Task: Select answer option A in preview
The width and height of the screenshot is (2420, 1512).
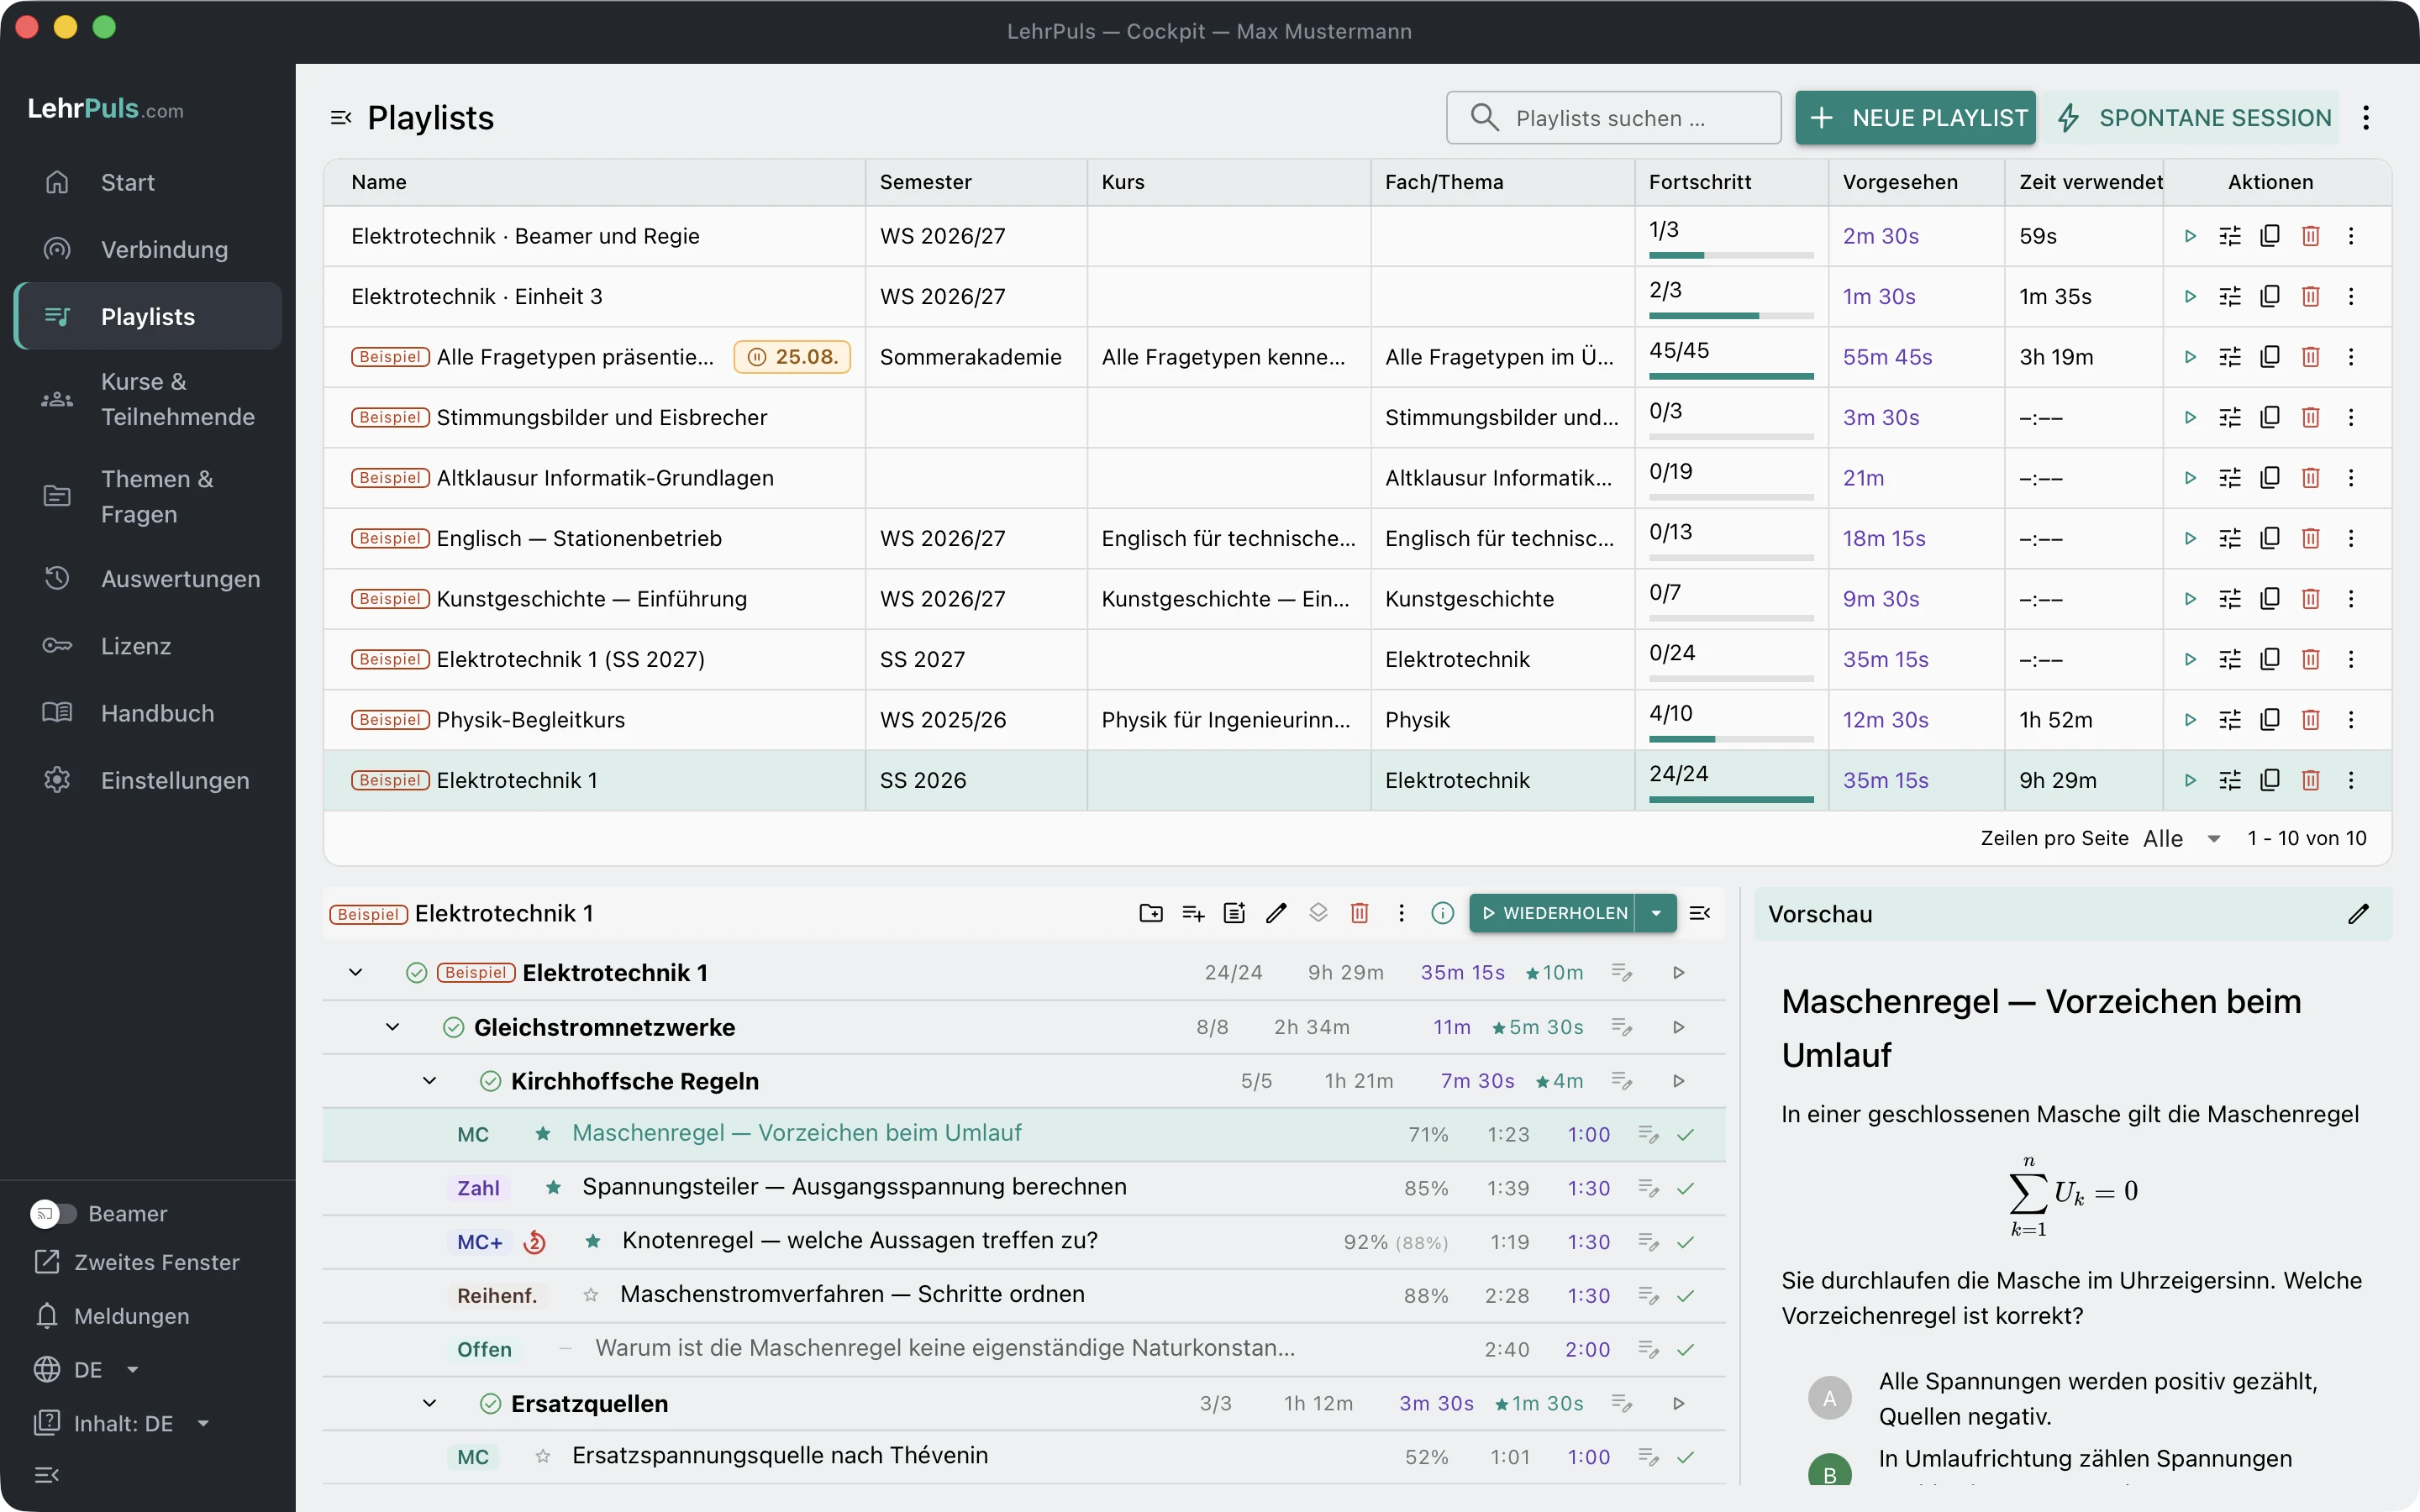Action: point(1829,1398)
